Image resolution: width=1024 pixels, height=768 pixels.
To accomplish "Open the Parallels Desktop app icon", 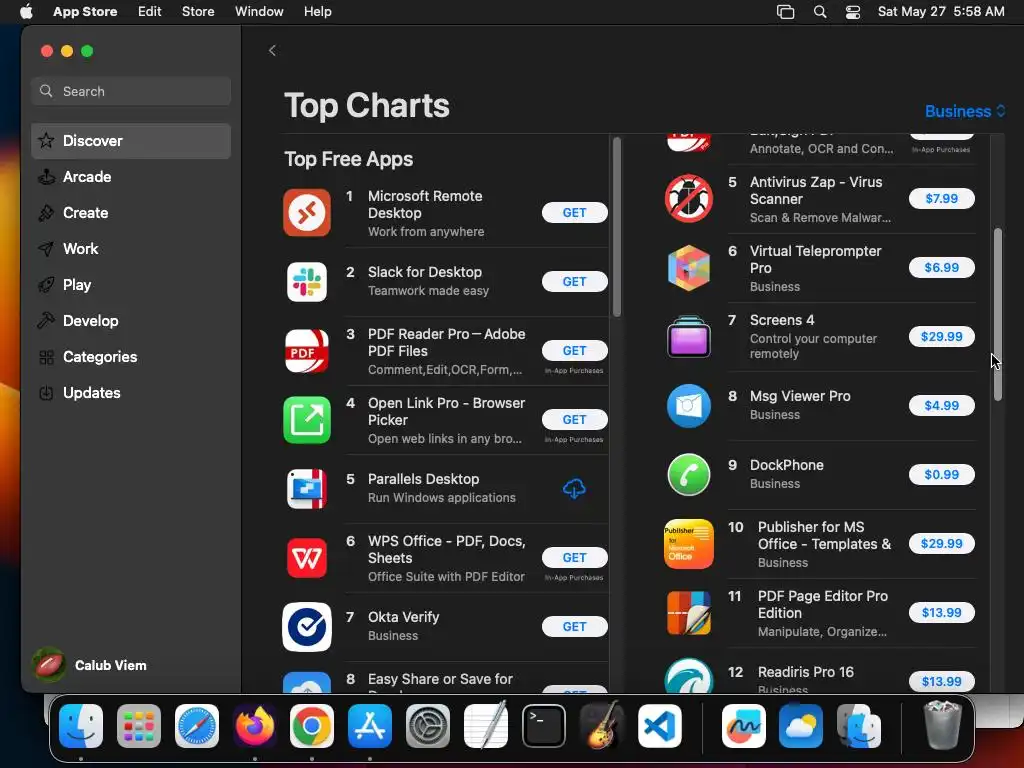I will coord(307,488).
